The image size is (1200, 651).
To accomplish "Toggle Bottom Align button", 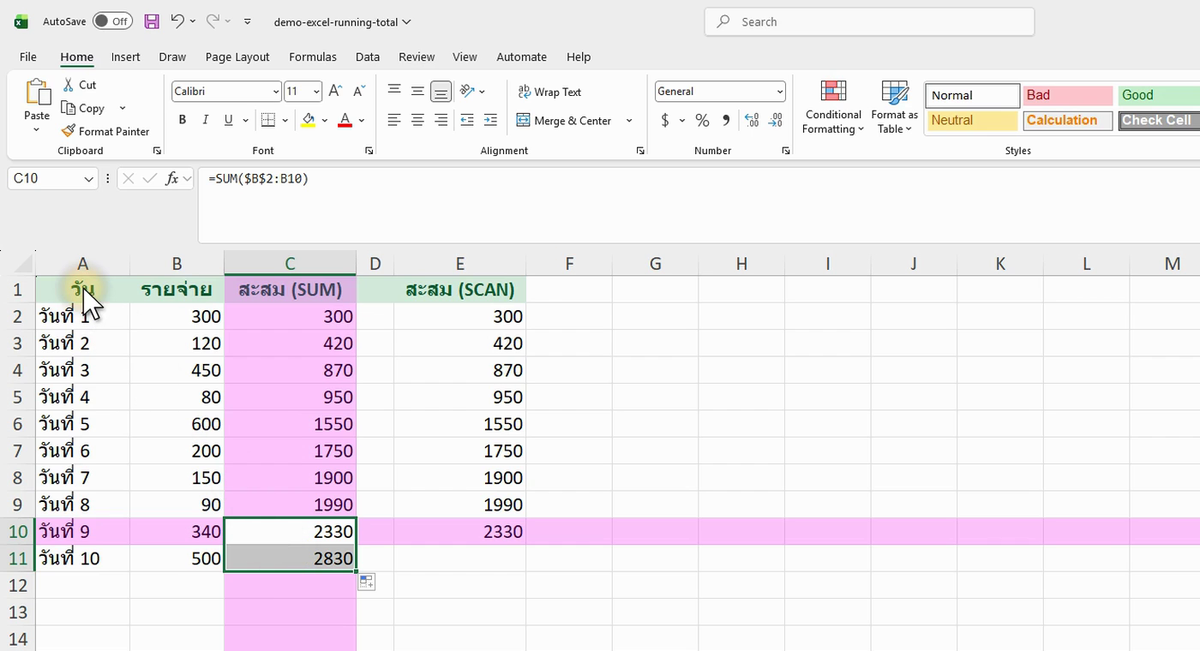I will pyautogui.click(x=441, y=91).
